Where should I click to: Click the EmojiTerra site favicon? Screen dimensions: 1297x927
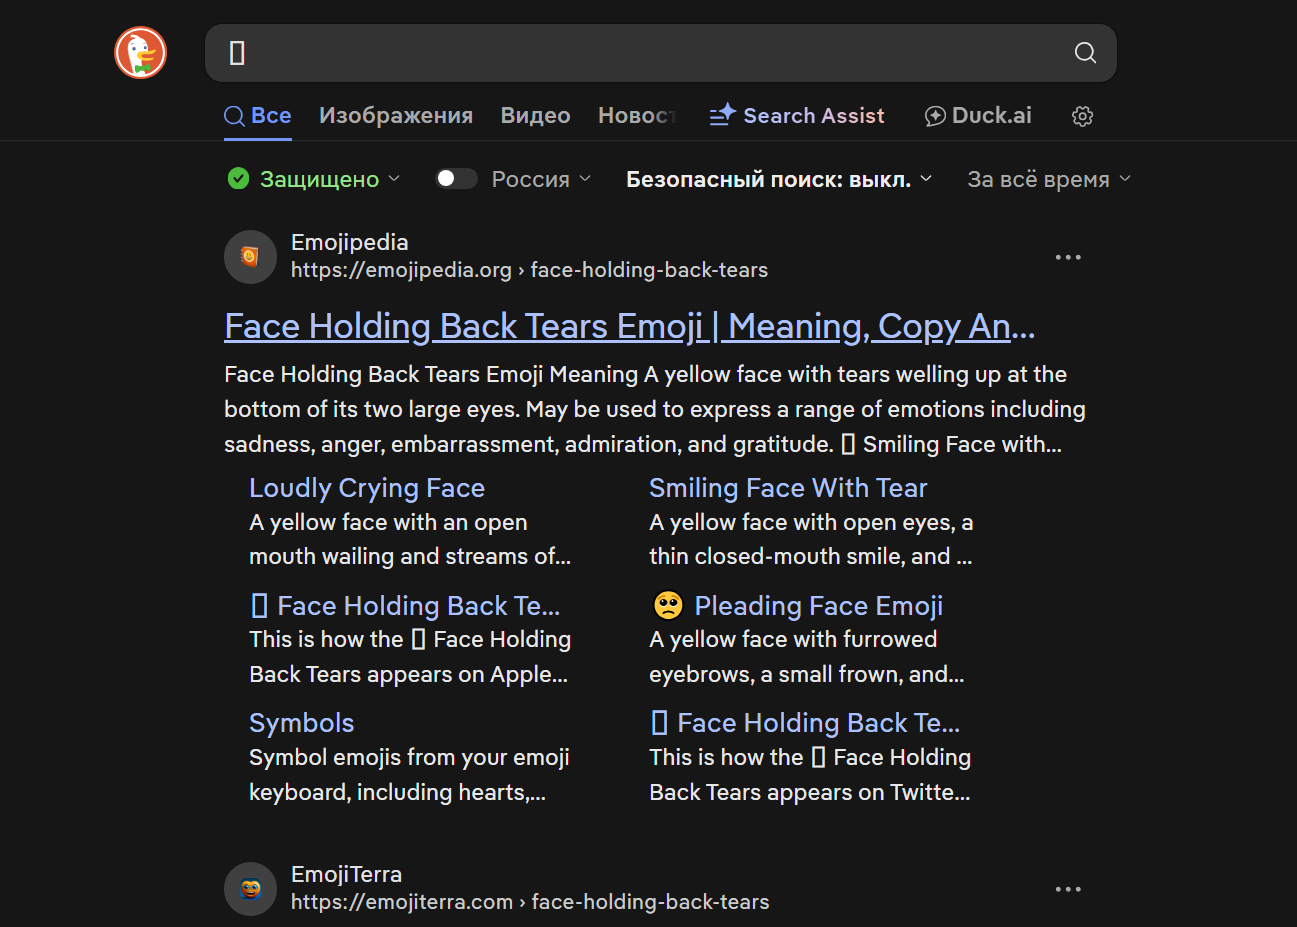(250, 889)
